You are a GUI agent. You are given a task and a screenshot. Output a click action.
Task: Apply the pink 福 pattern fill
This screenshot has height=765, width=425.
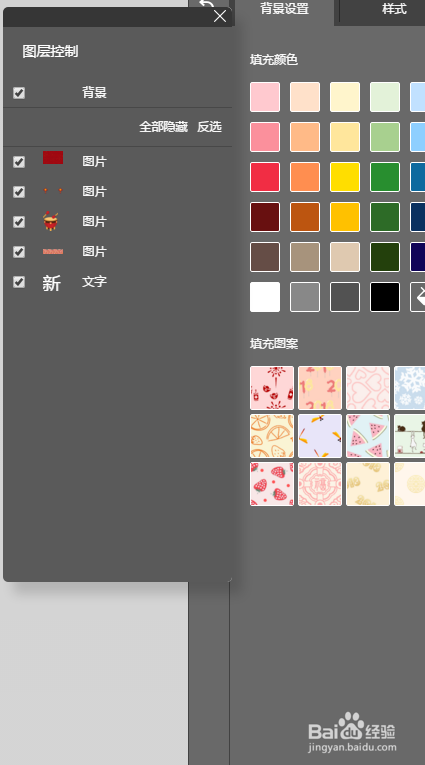pyautogui.click(x=320, y=484)
